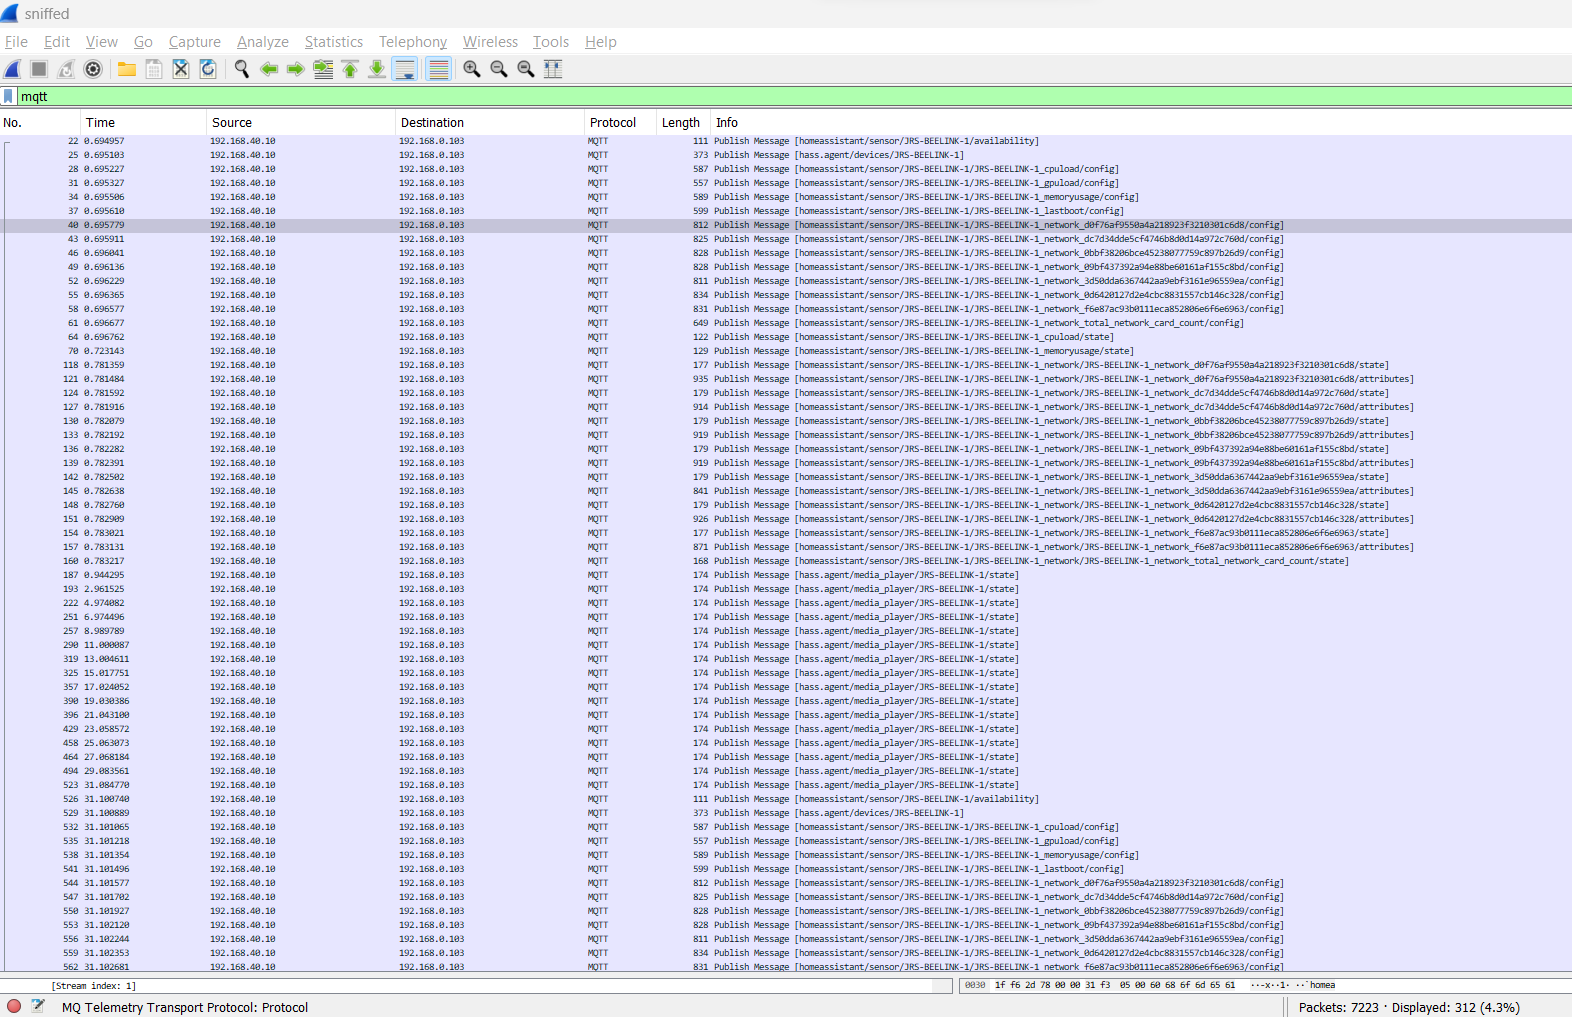Viewport: 1572px width, 1017px height.
Task: Open the Wireless menu
Action: point(490,42)
